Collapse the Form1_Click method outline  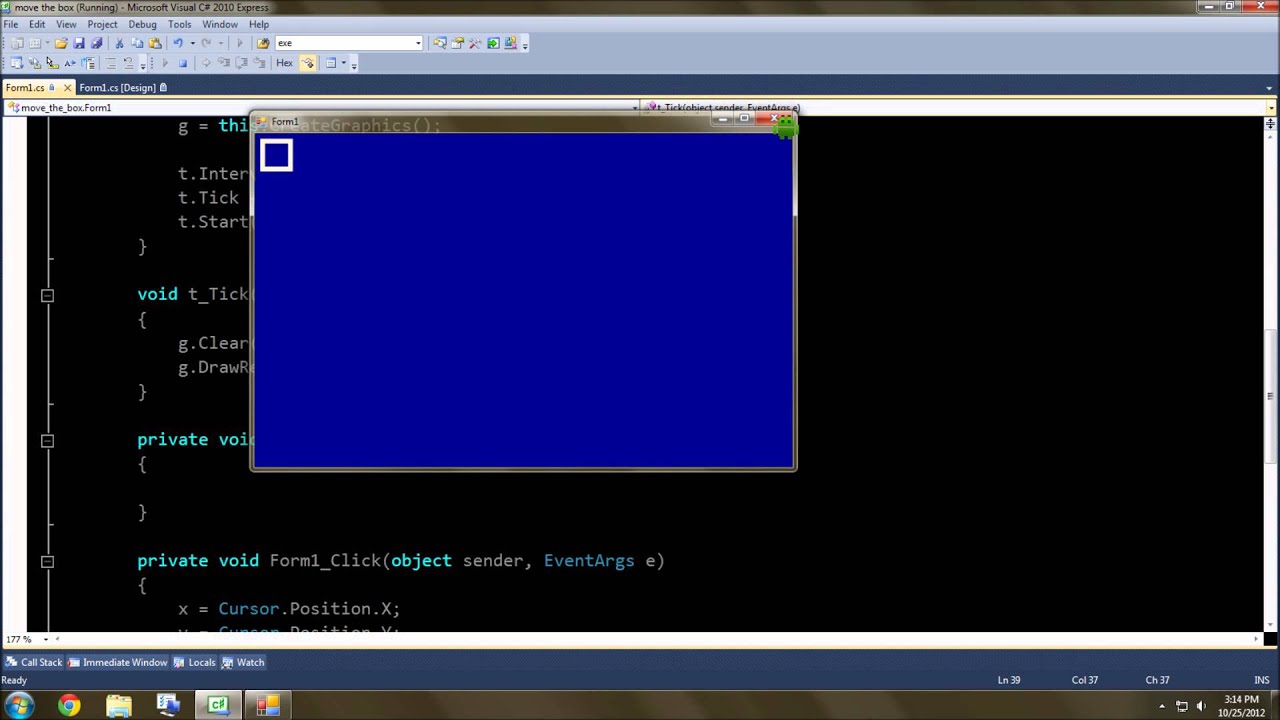coord(47,562)
